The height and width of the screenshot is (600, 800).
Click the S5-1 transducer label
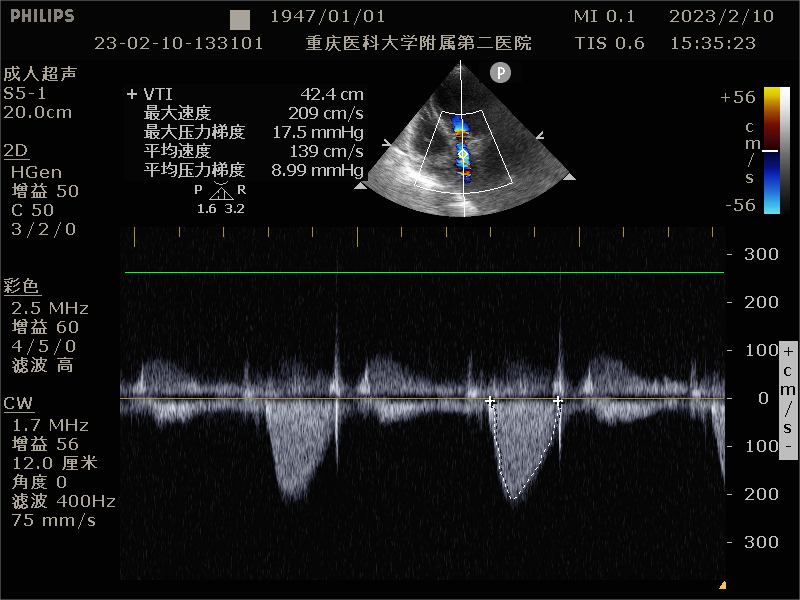coord(26,93)
